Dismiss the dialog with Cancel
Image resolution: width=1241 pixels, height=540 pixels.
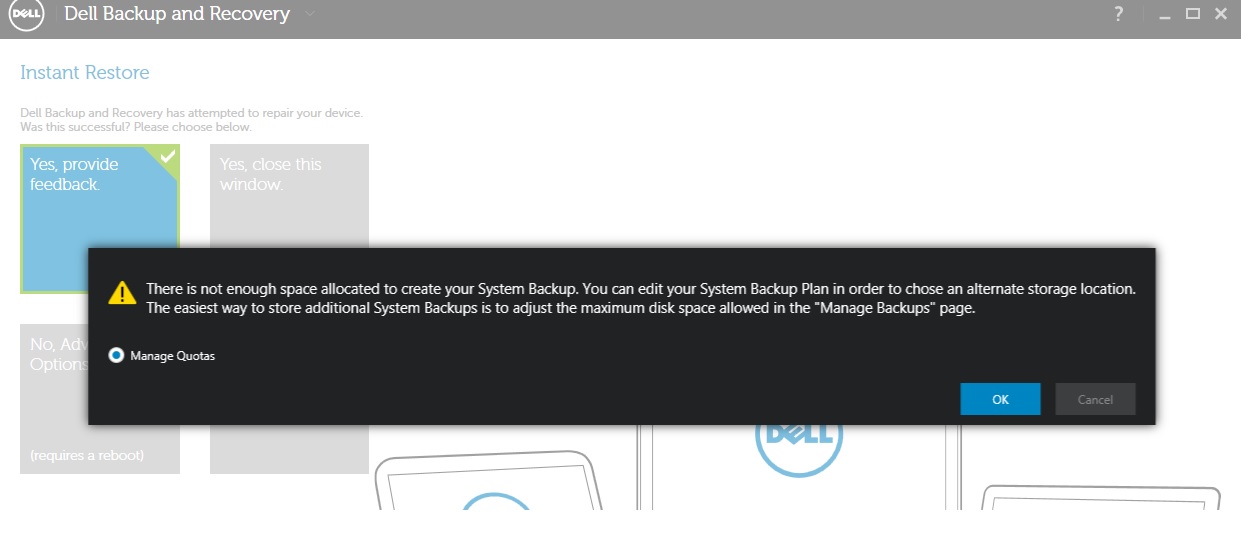[x=1095, y=399]
